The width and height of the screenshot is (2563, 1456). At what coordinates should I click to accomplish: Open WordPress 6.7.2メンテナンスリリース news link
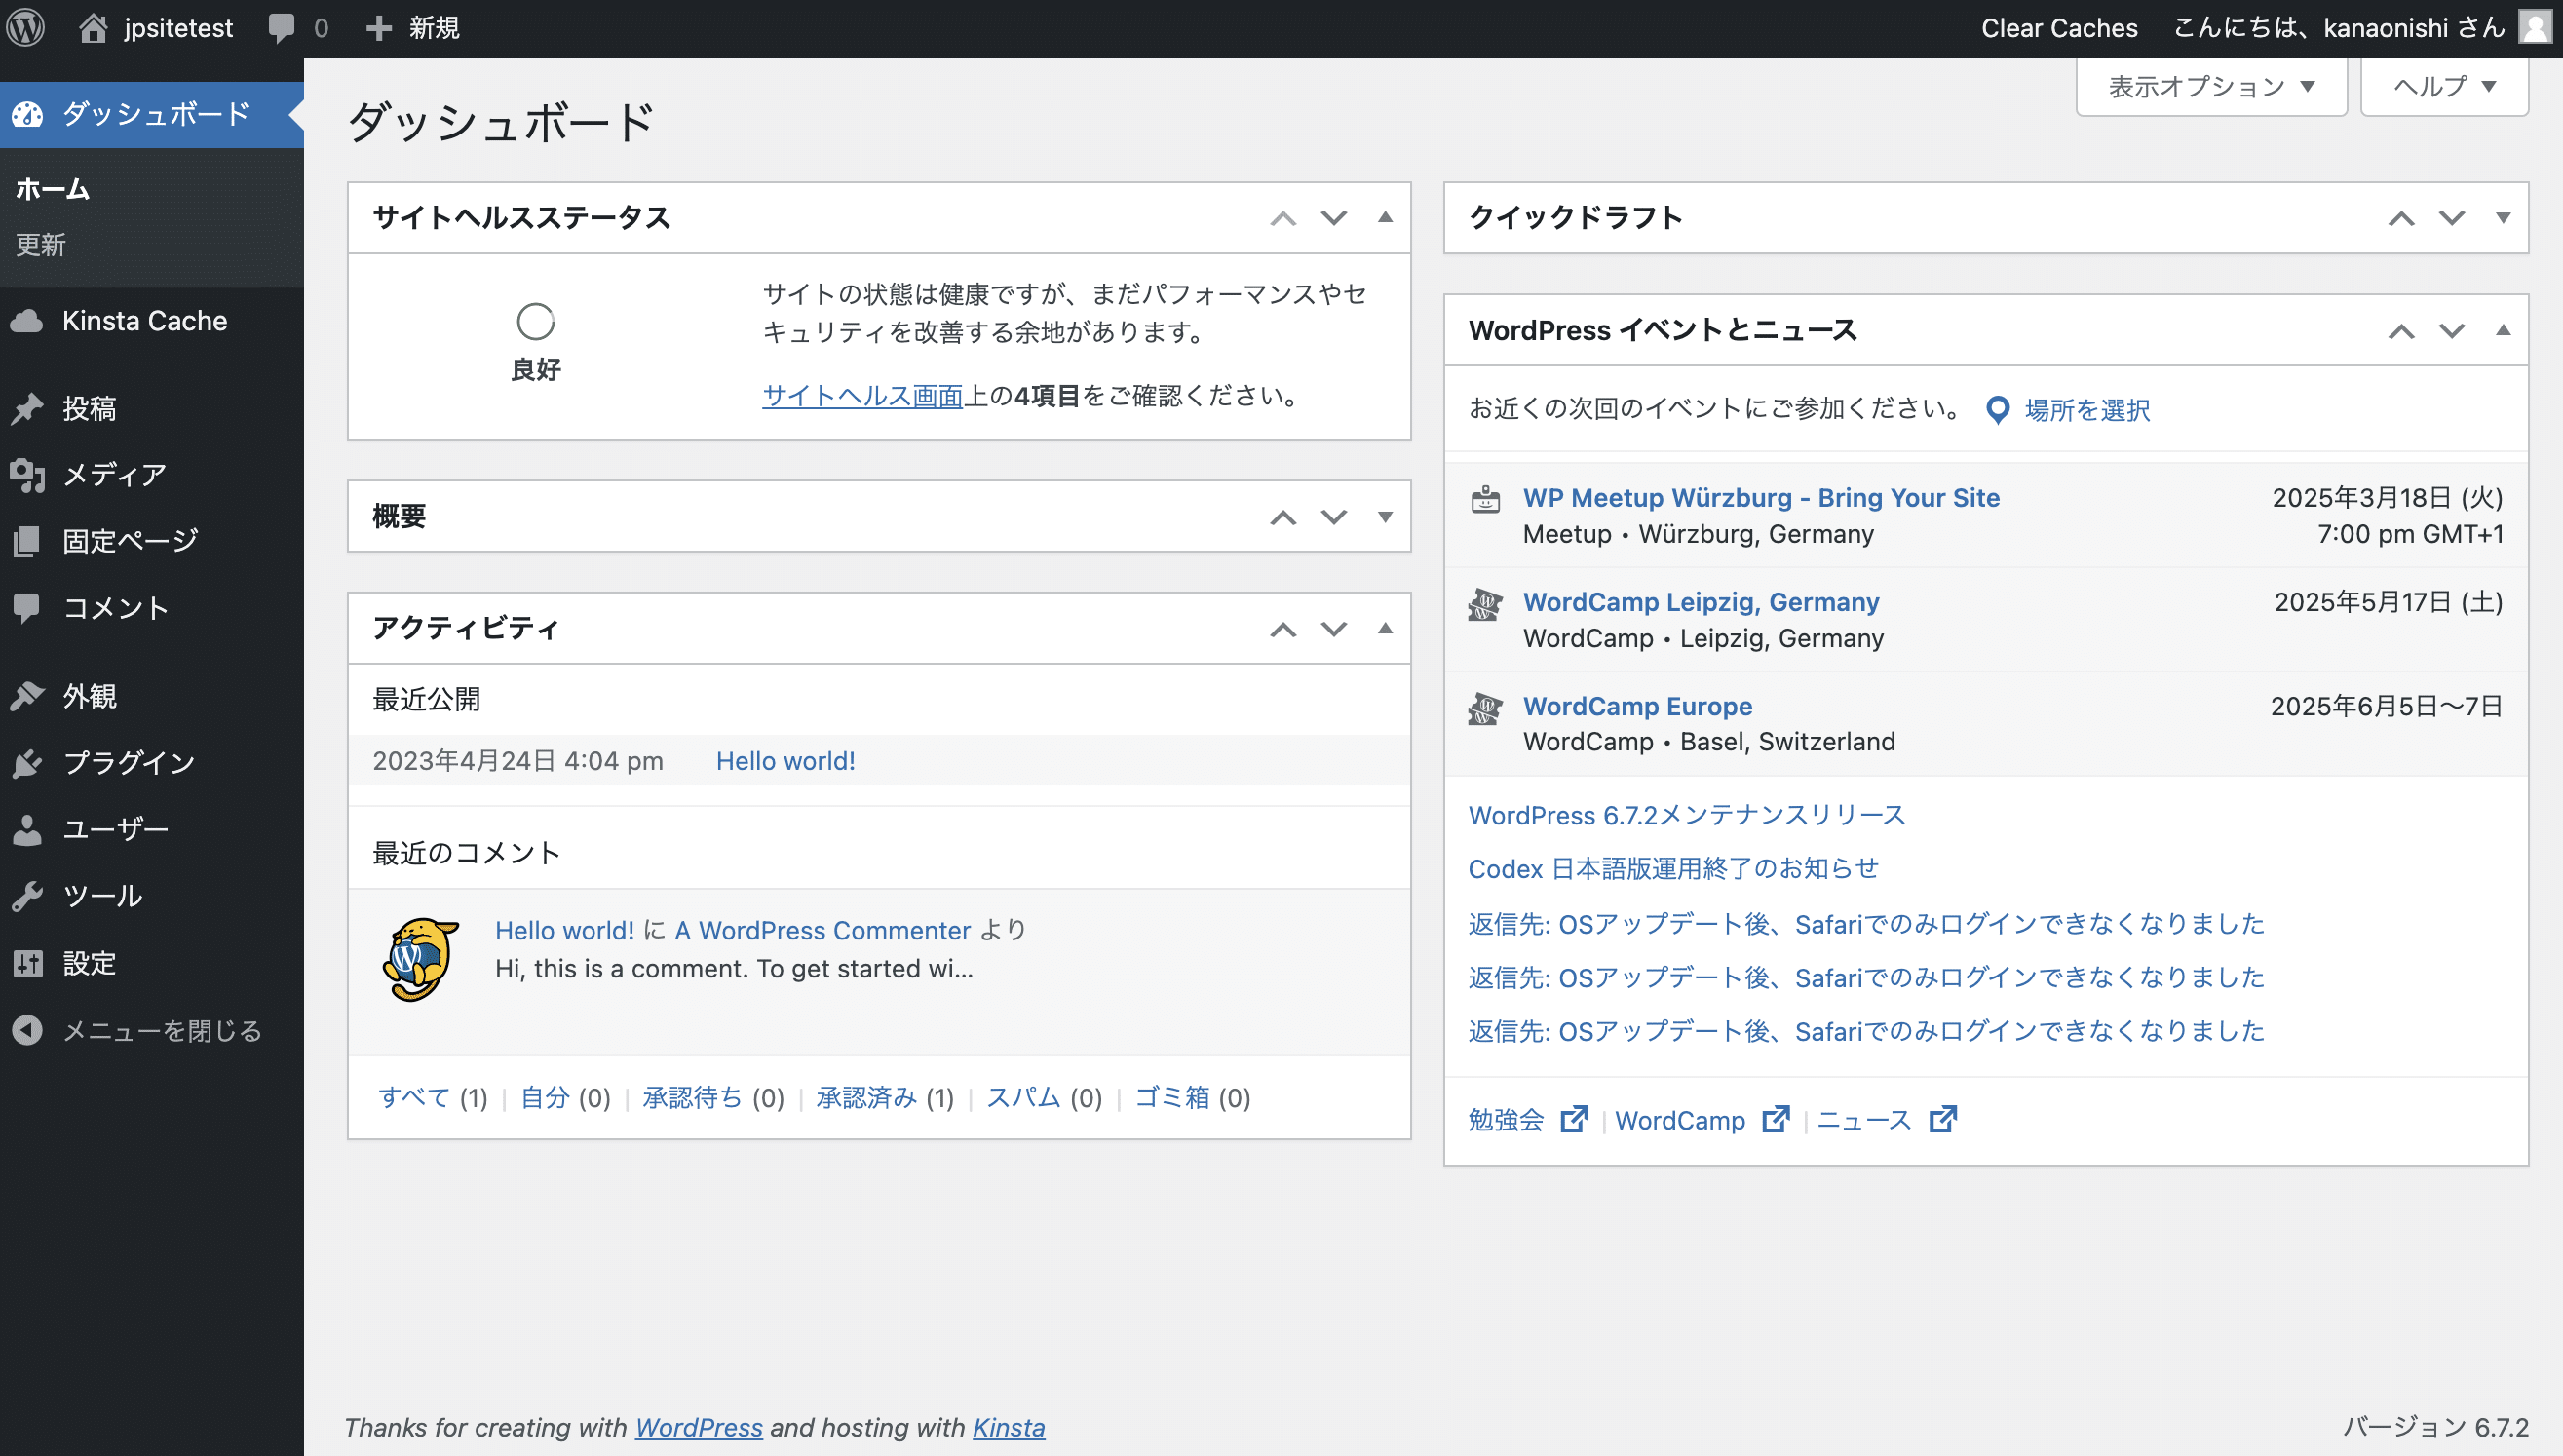(1686, 815)
